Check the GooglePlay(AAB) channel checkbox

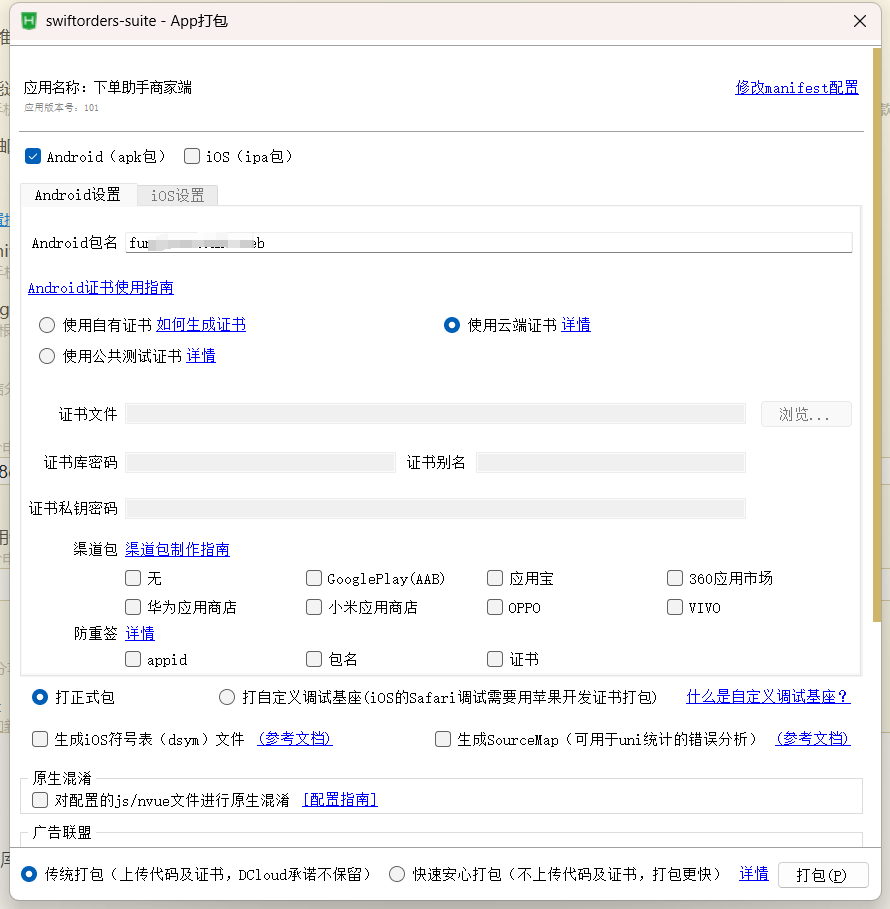314,578
